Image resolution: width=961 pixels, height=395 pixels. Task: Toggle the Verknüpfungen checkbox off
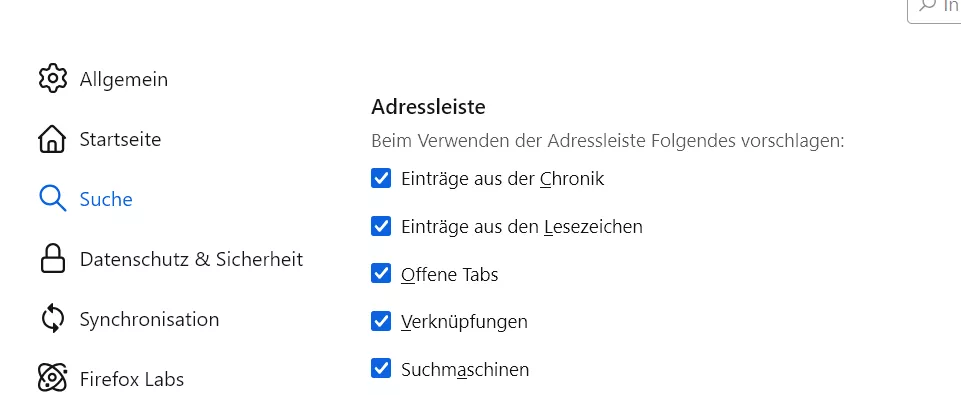pyautogui.click(x=381, y=321)
